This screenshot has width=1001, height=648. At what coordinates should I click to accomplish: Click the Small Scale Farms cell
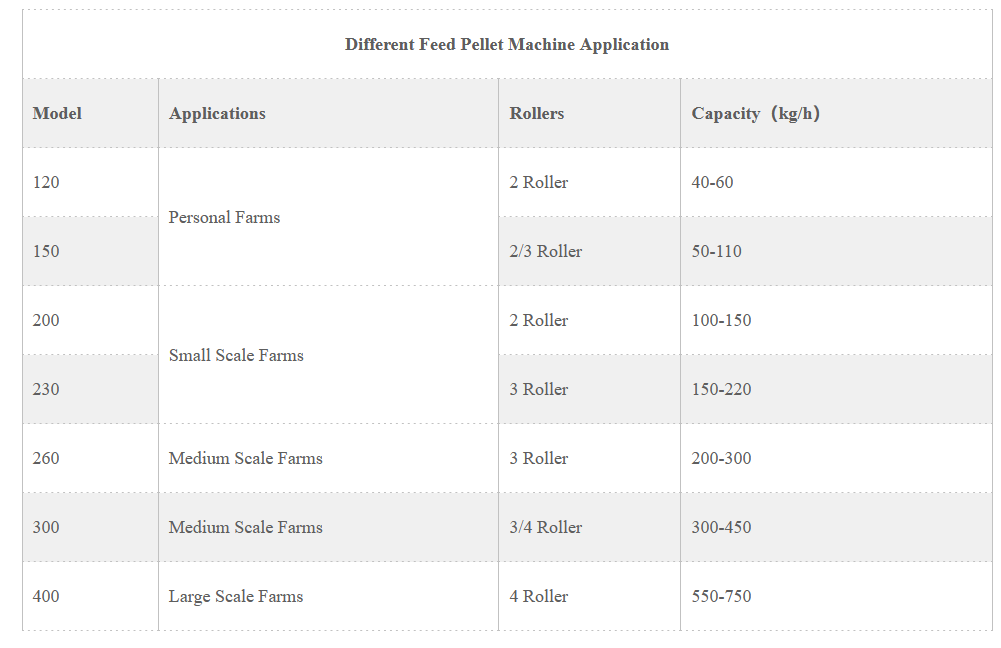pyautogui.click(x=236, y=355)
